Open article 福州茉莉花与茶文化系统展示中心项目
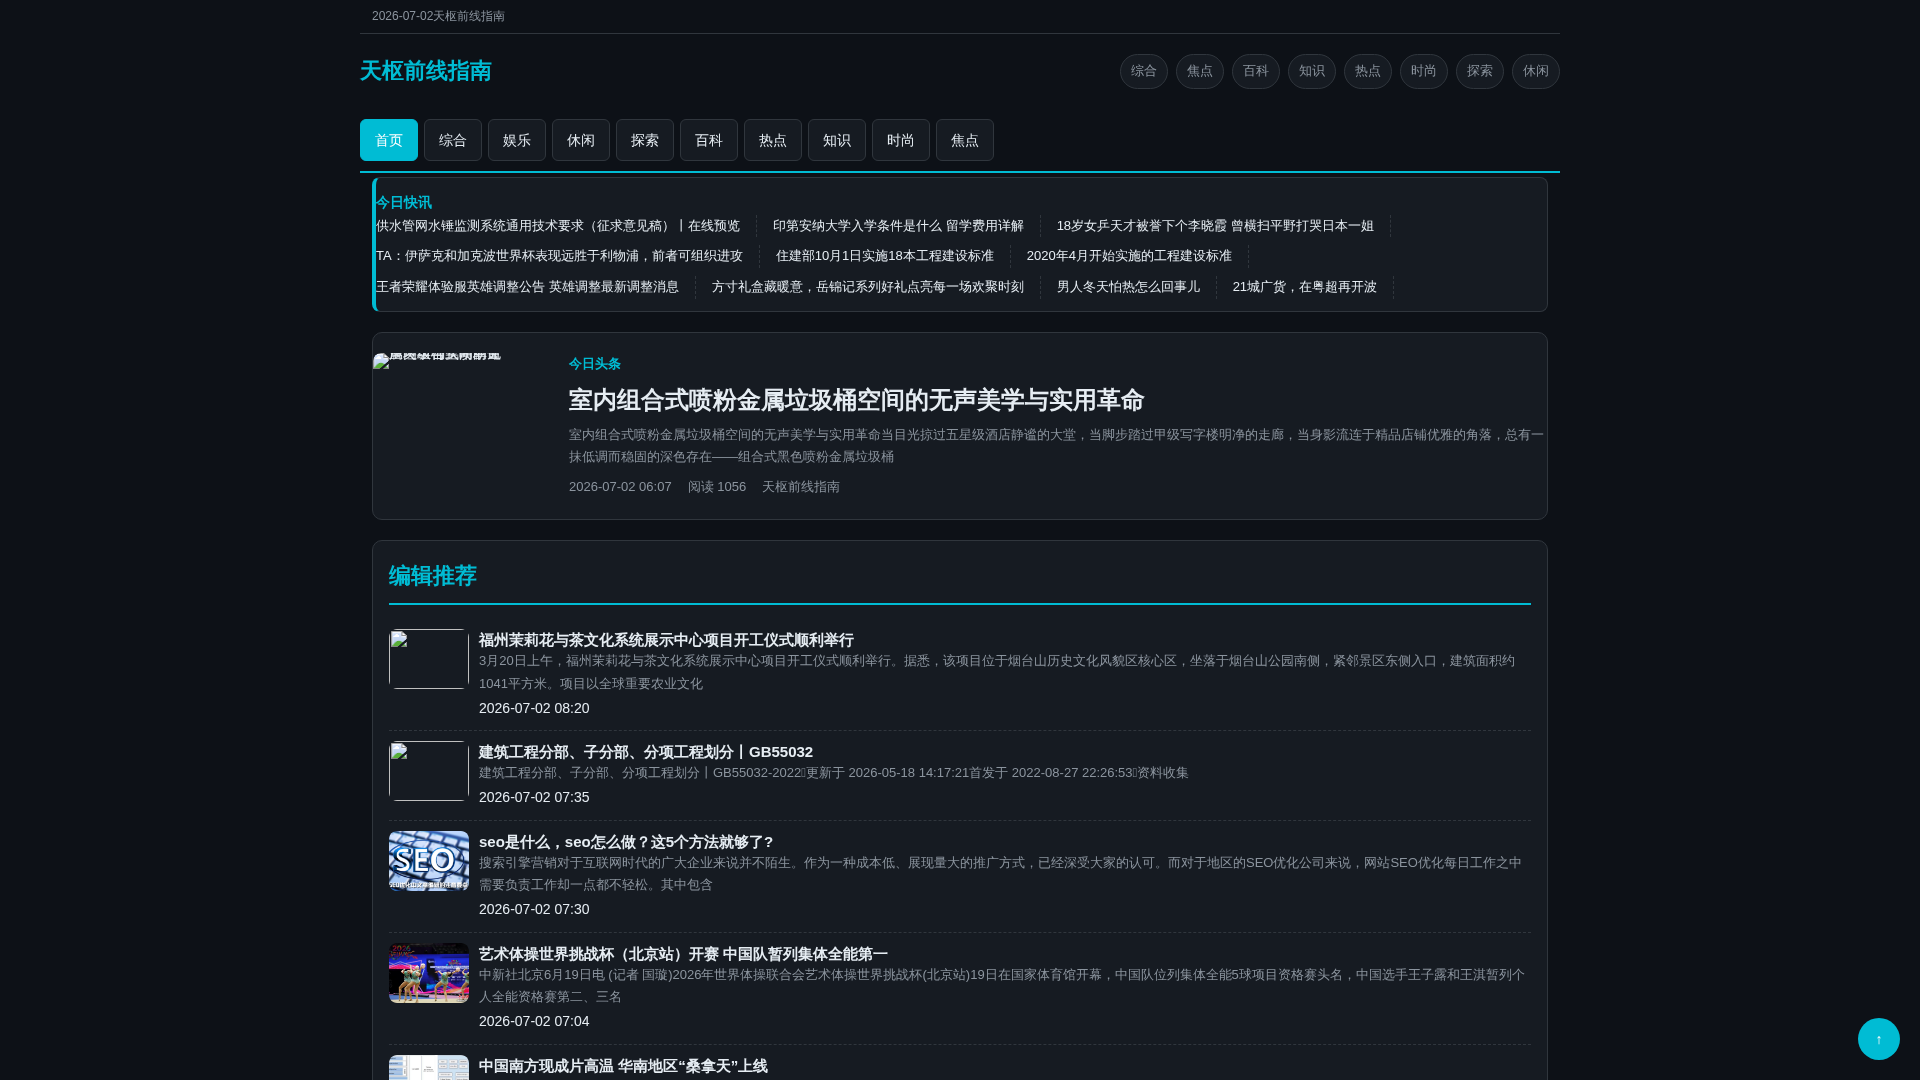 pos(666,640)
